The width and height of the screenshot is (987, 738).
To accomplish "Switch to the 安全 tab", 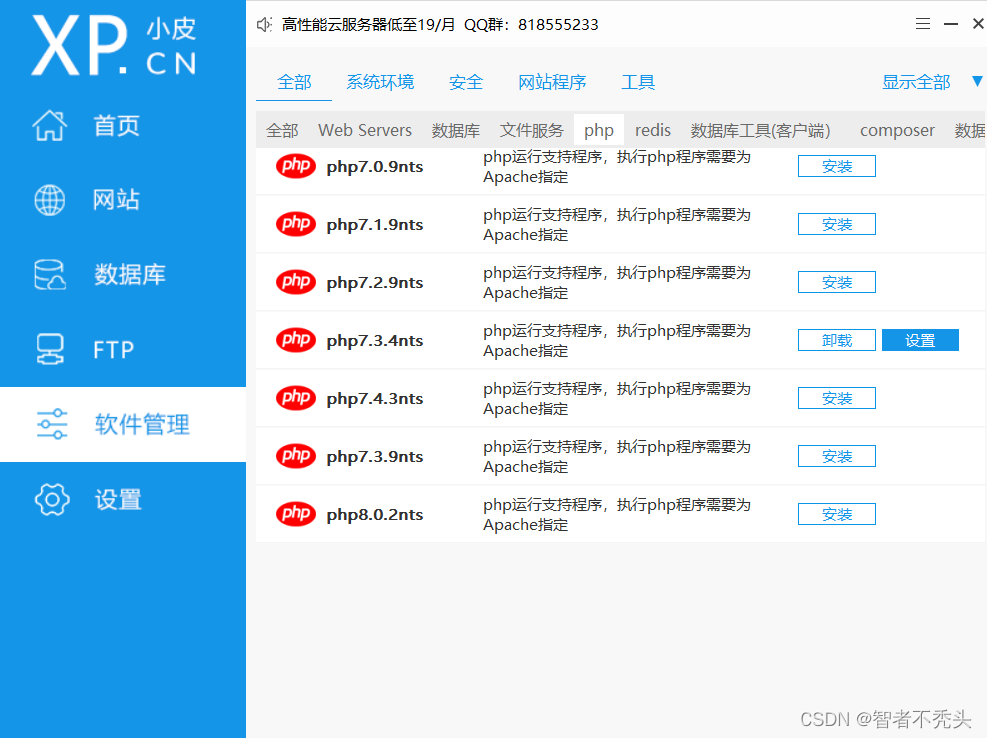I will 466,82.
